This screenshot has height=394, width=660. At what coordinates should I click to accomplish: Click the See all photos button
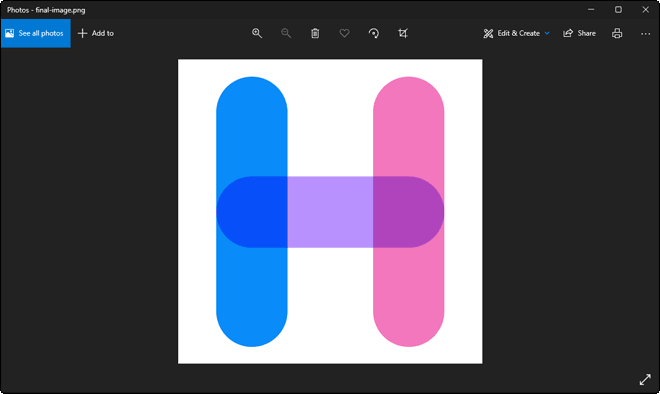pyautogui.click(x=36, y=33)
